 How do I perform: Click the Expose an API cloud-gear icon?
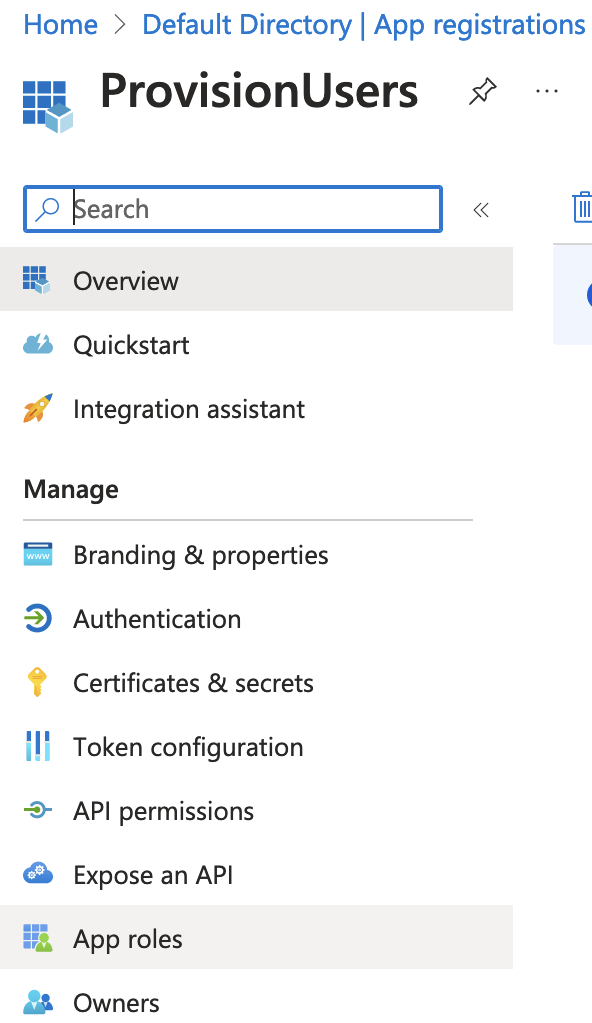[38, 873]
